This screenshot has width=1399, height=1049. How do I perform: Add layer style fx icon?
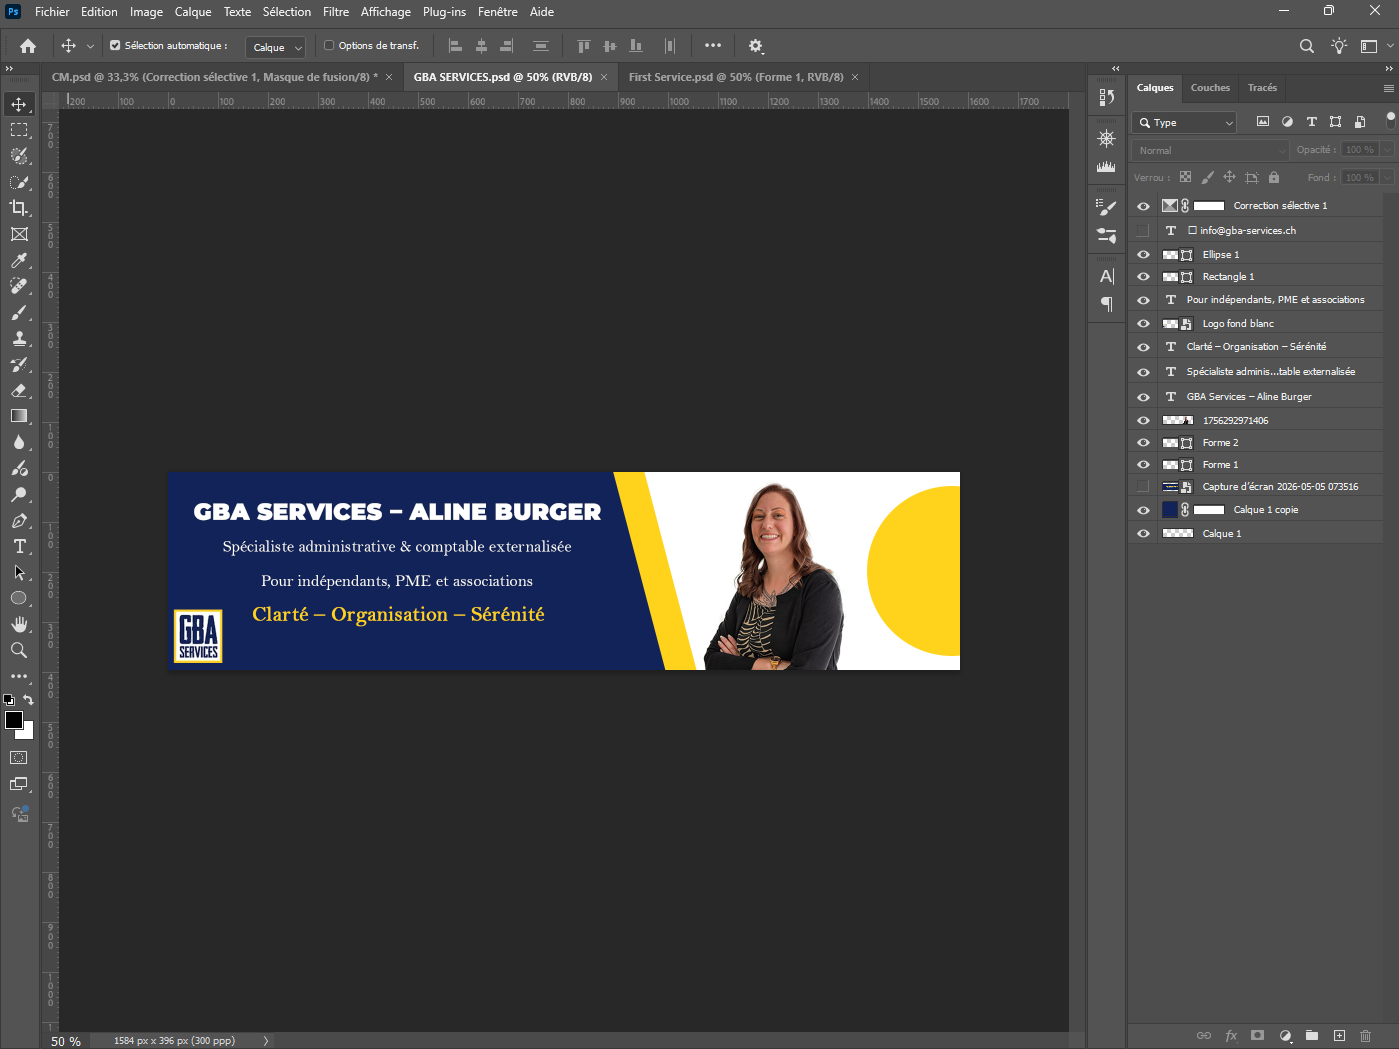(x=1231, y=1036)
